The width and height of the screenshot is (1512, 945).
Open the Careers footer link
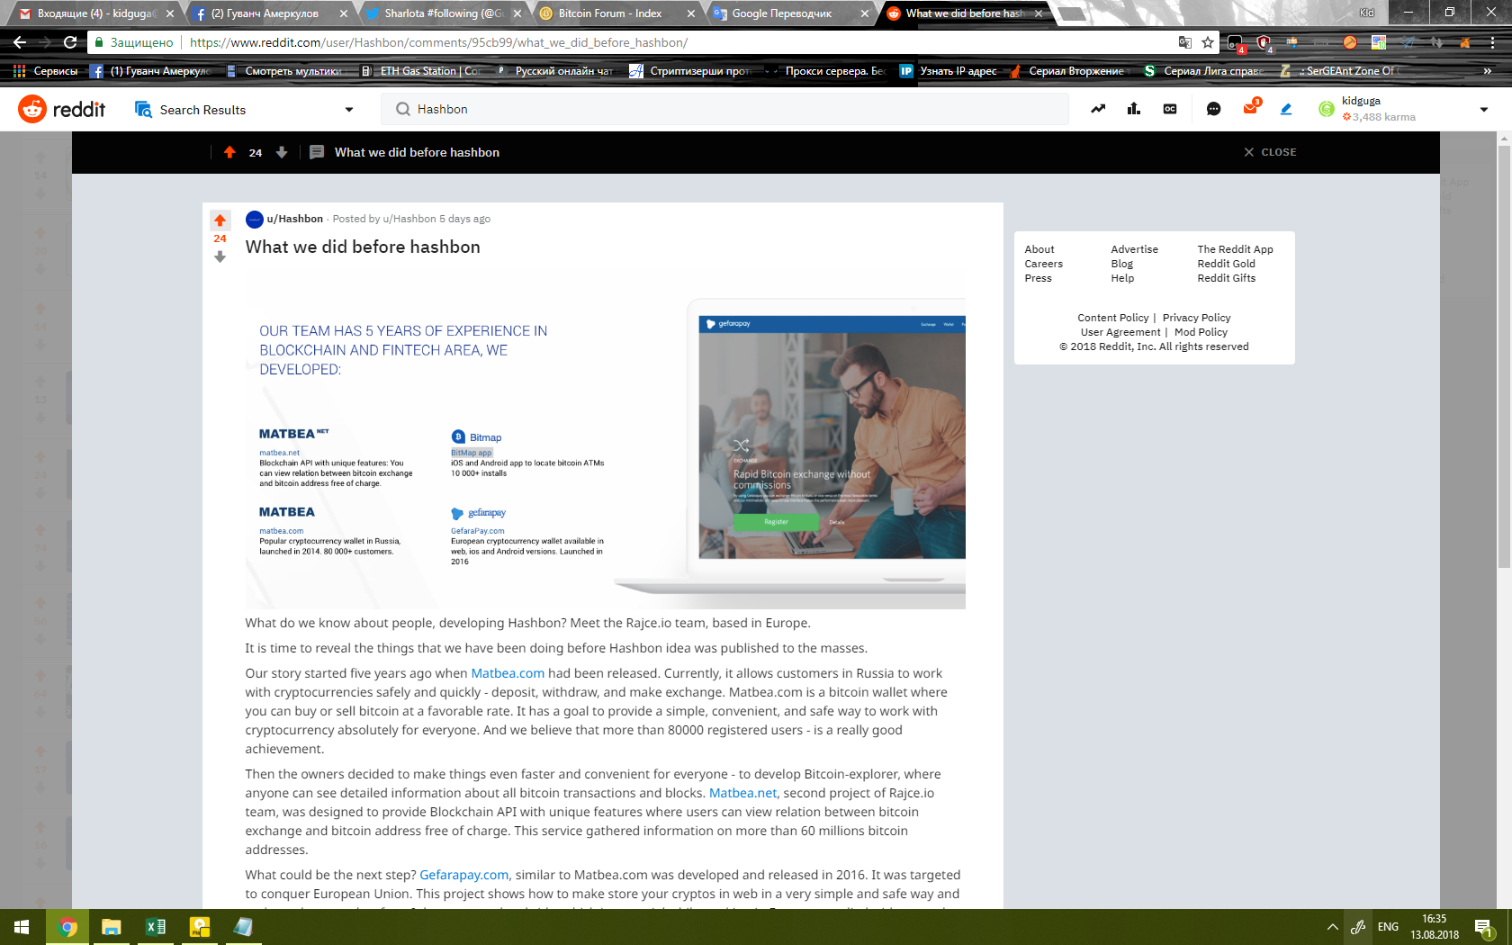tap(1043, 264)
